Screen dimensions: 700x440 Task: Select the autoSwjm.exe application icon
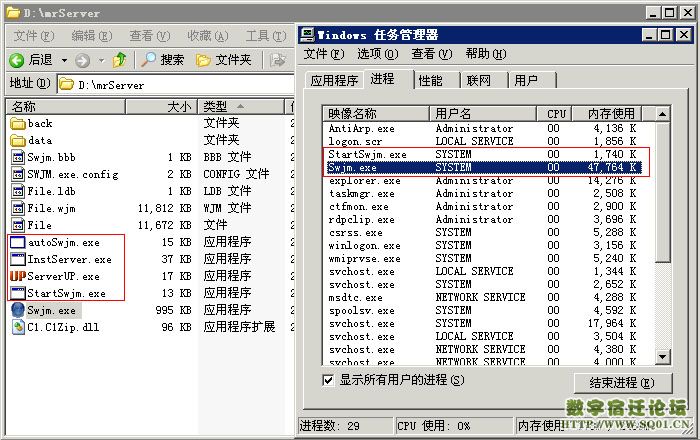click(x=18, y=242)
